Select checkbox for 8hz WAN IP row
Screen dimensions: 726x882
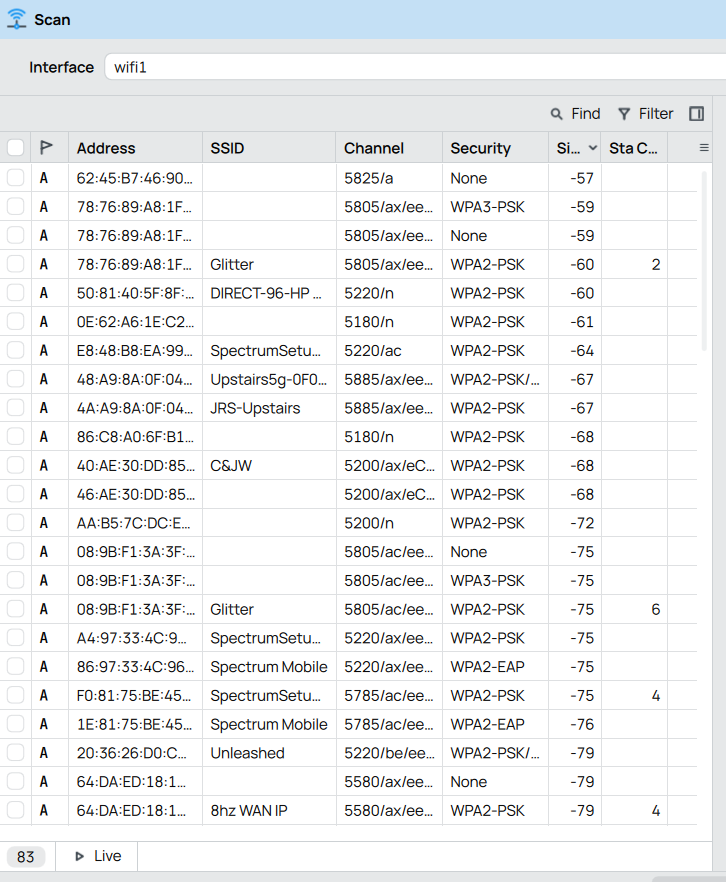(15, 810)
